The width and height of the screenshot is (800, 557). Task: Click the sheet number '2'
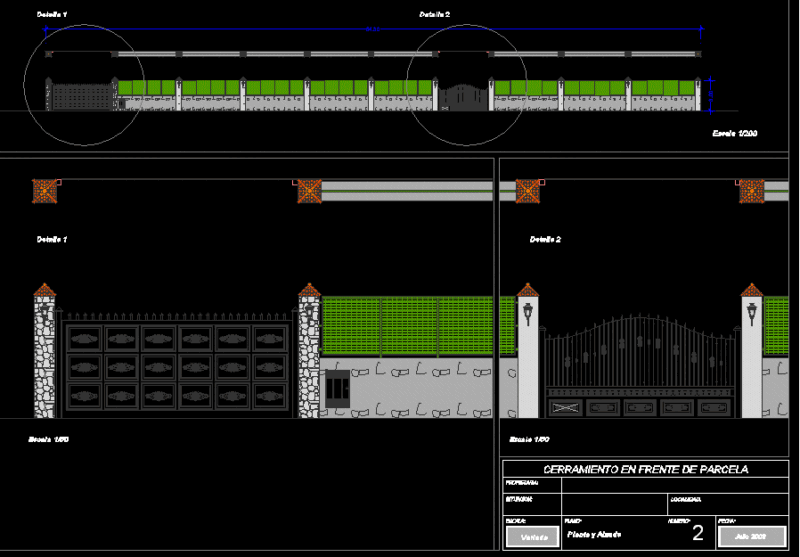[698, 533]
